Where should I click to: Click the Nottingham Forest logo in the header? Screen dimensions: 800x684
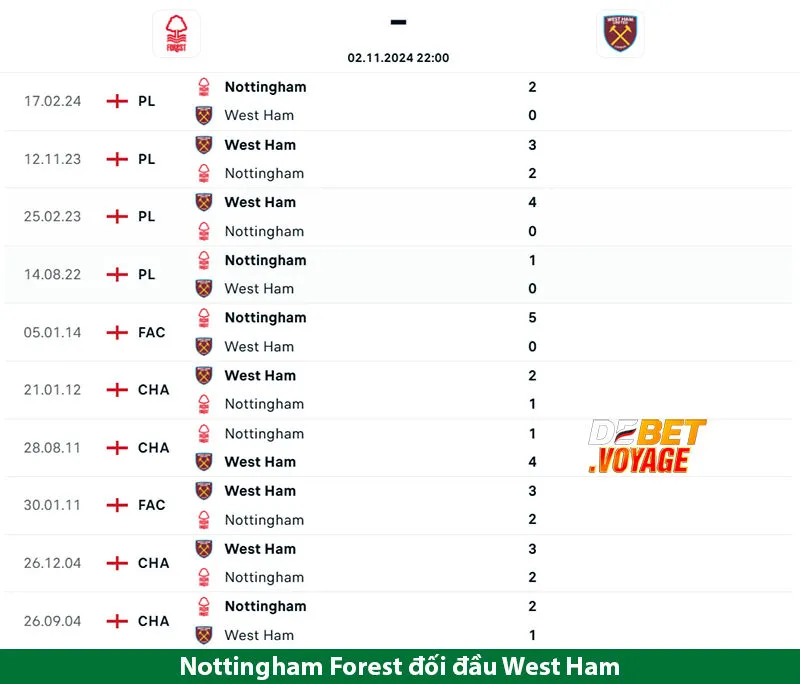click(x=176, y=34)
